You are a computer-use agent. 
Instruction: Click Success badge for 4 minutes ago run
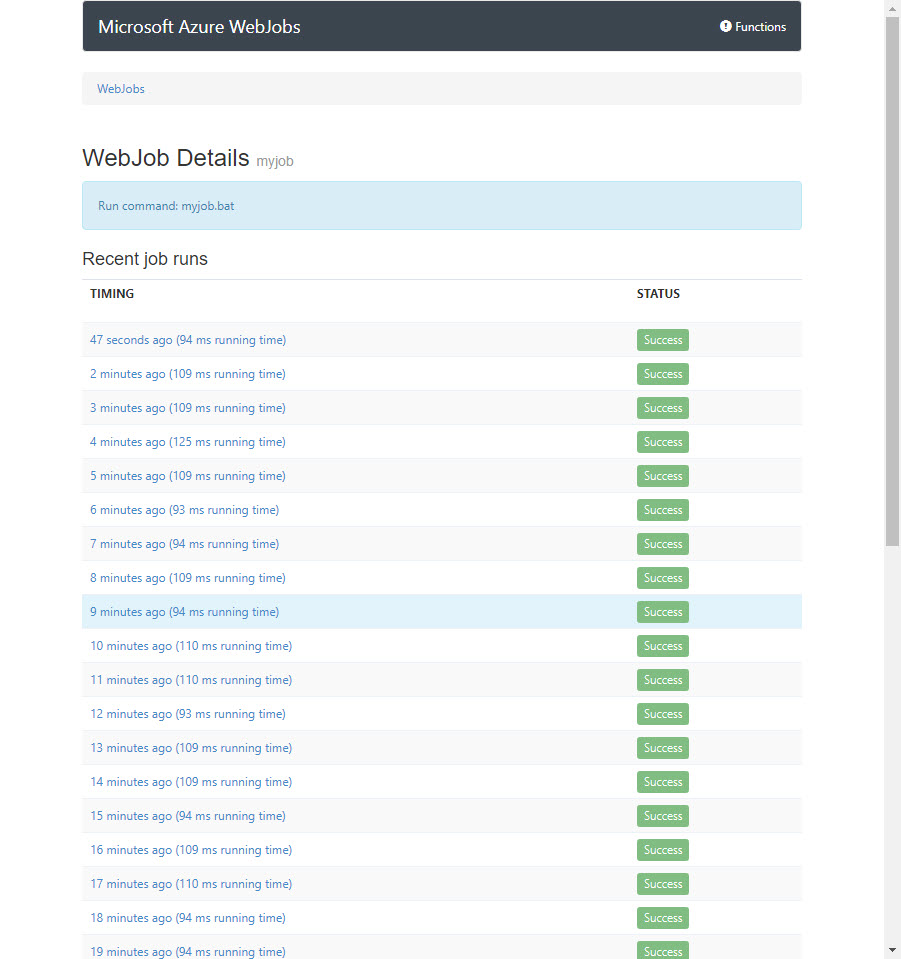point(662,442)
